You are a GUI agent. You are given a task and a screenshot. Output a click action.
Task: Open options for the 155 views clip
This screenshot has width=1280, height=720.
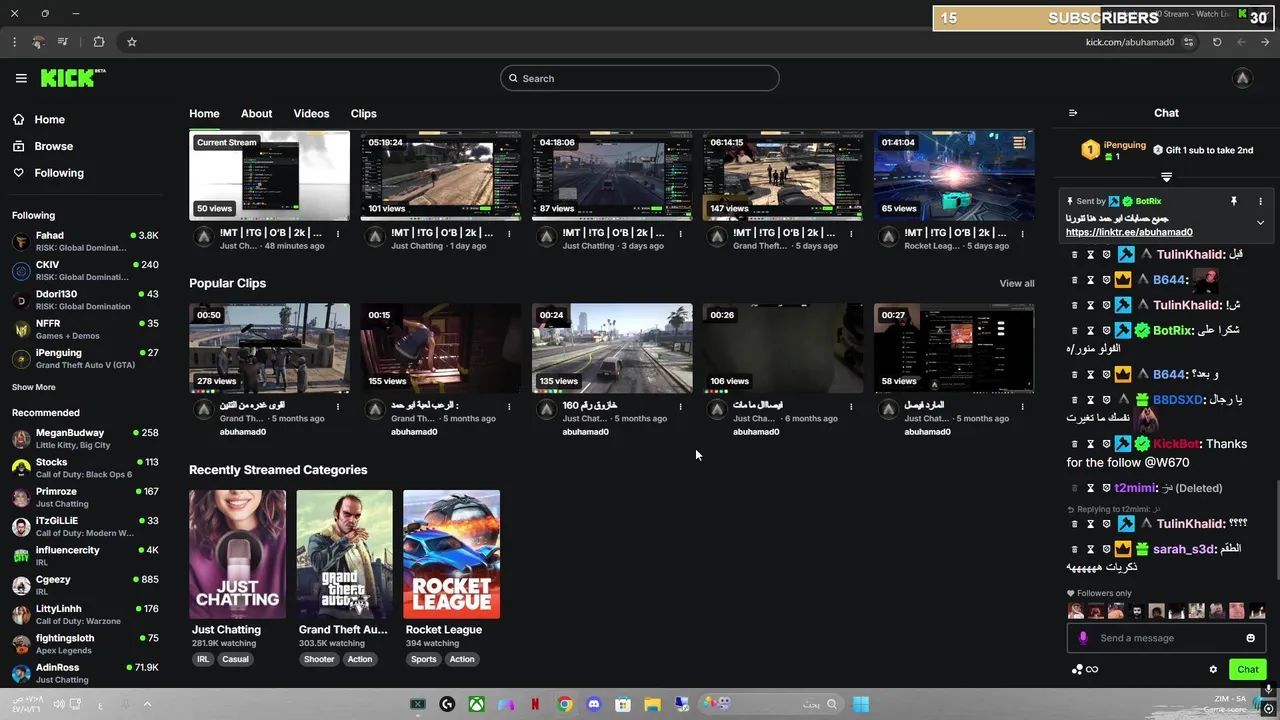tap(509, 406)
